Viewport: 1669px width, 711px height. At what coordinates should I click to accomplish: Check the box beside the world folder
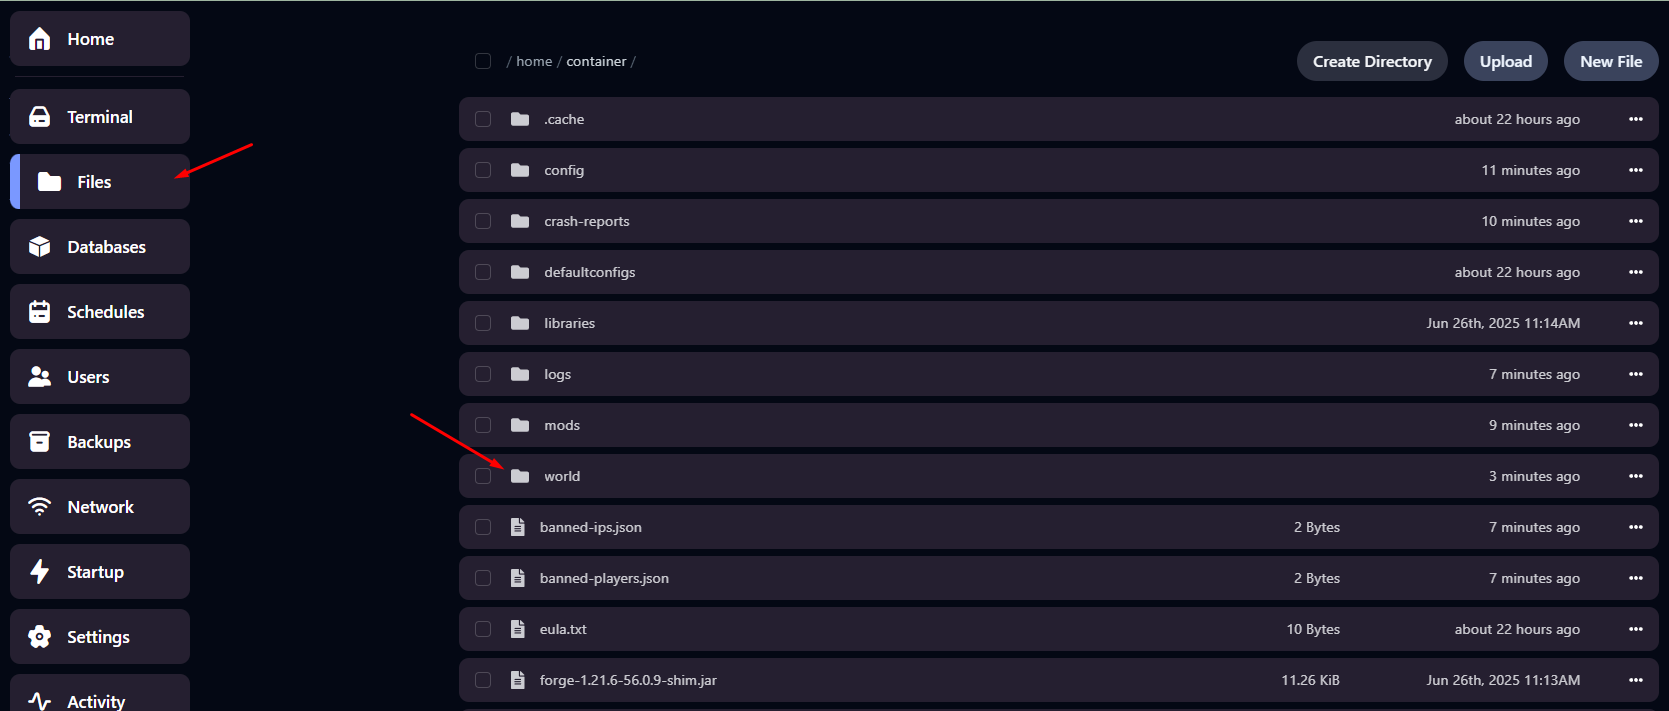(483, 476)
